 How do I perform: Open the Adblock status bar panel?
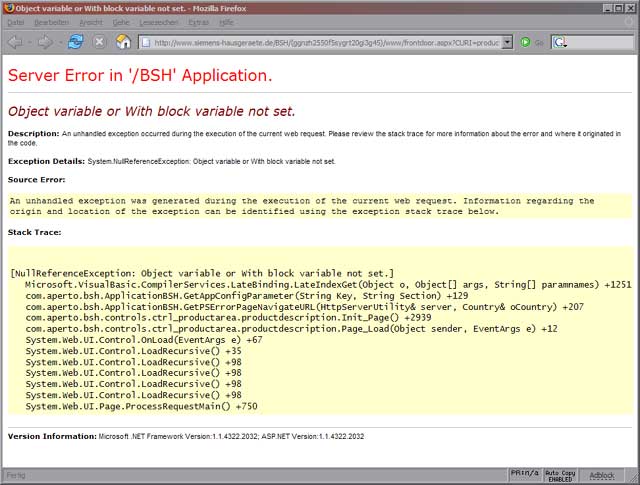602,474
